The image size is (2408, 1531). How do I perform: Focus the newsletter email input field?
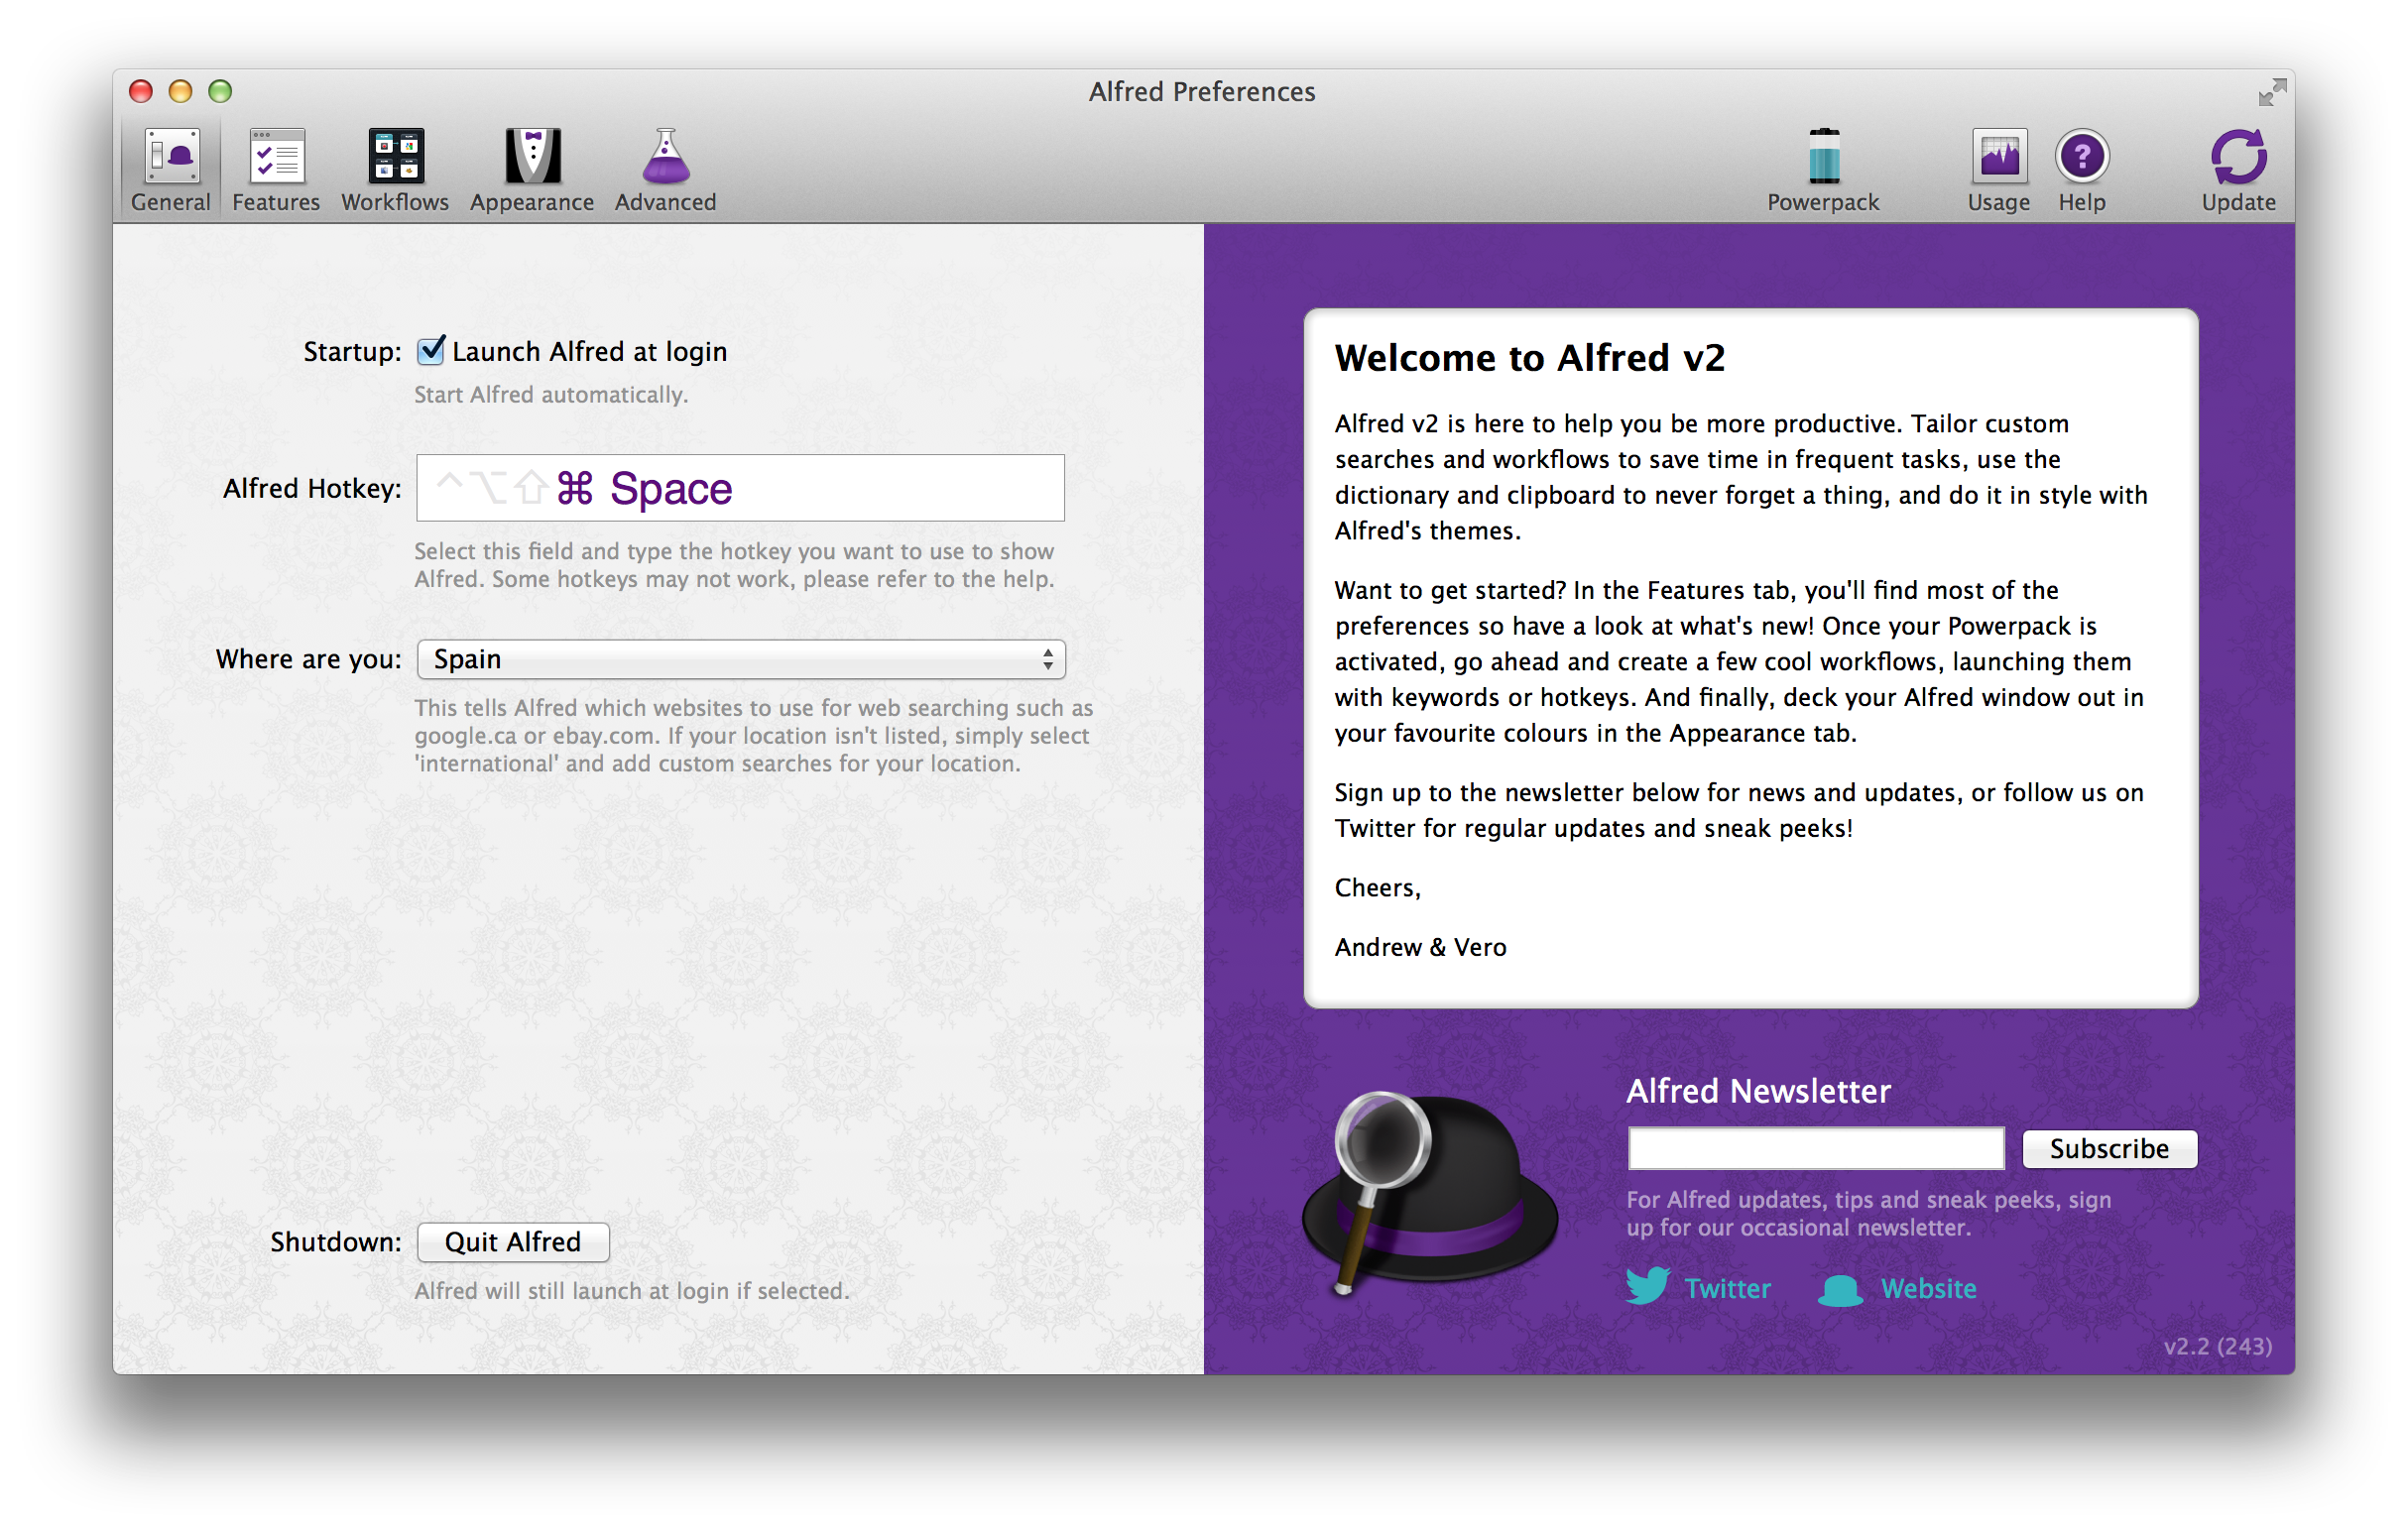pos(1815,1148)
